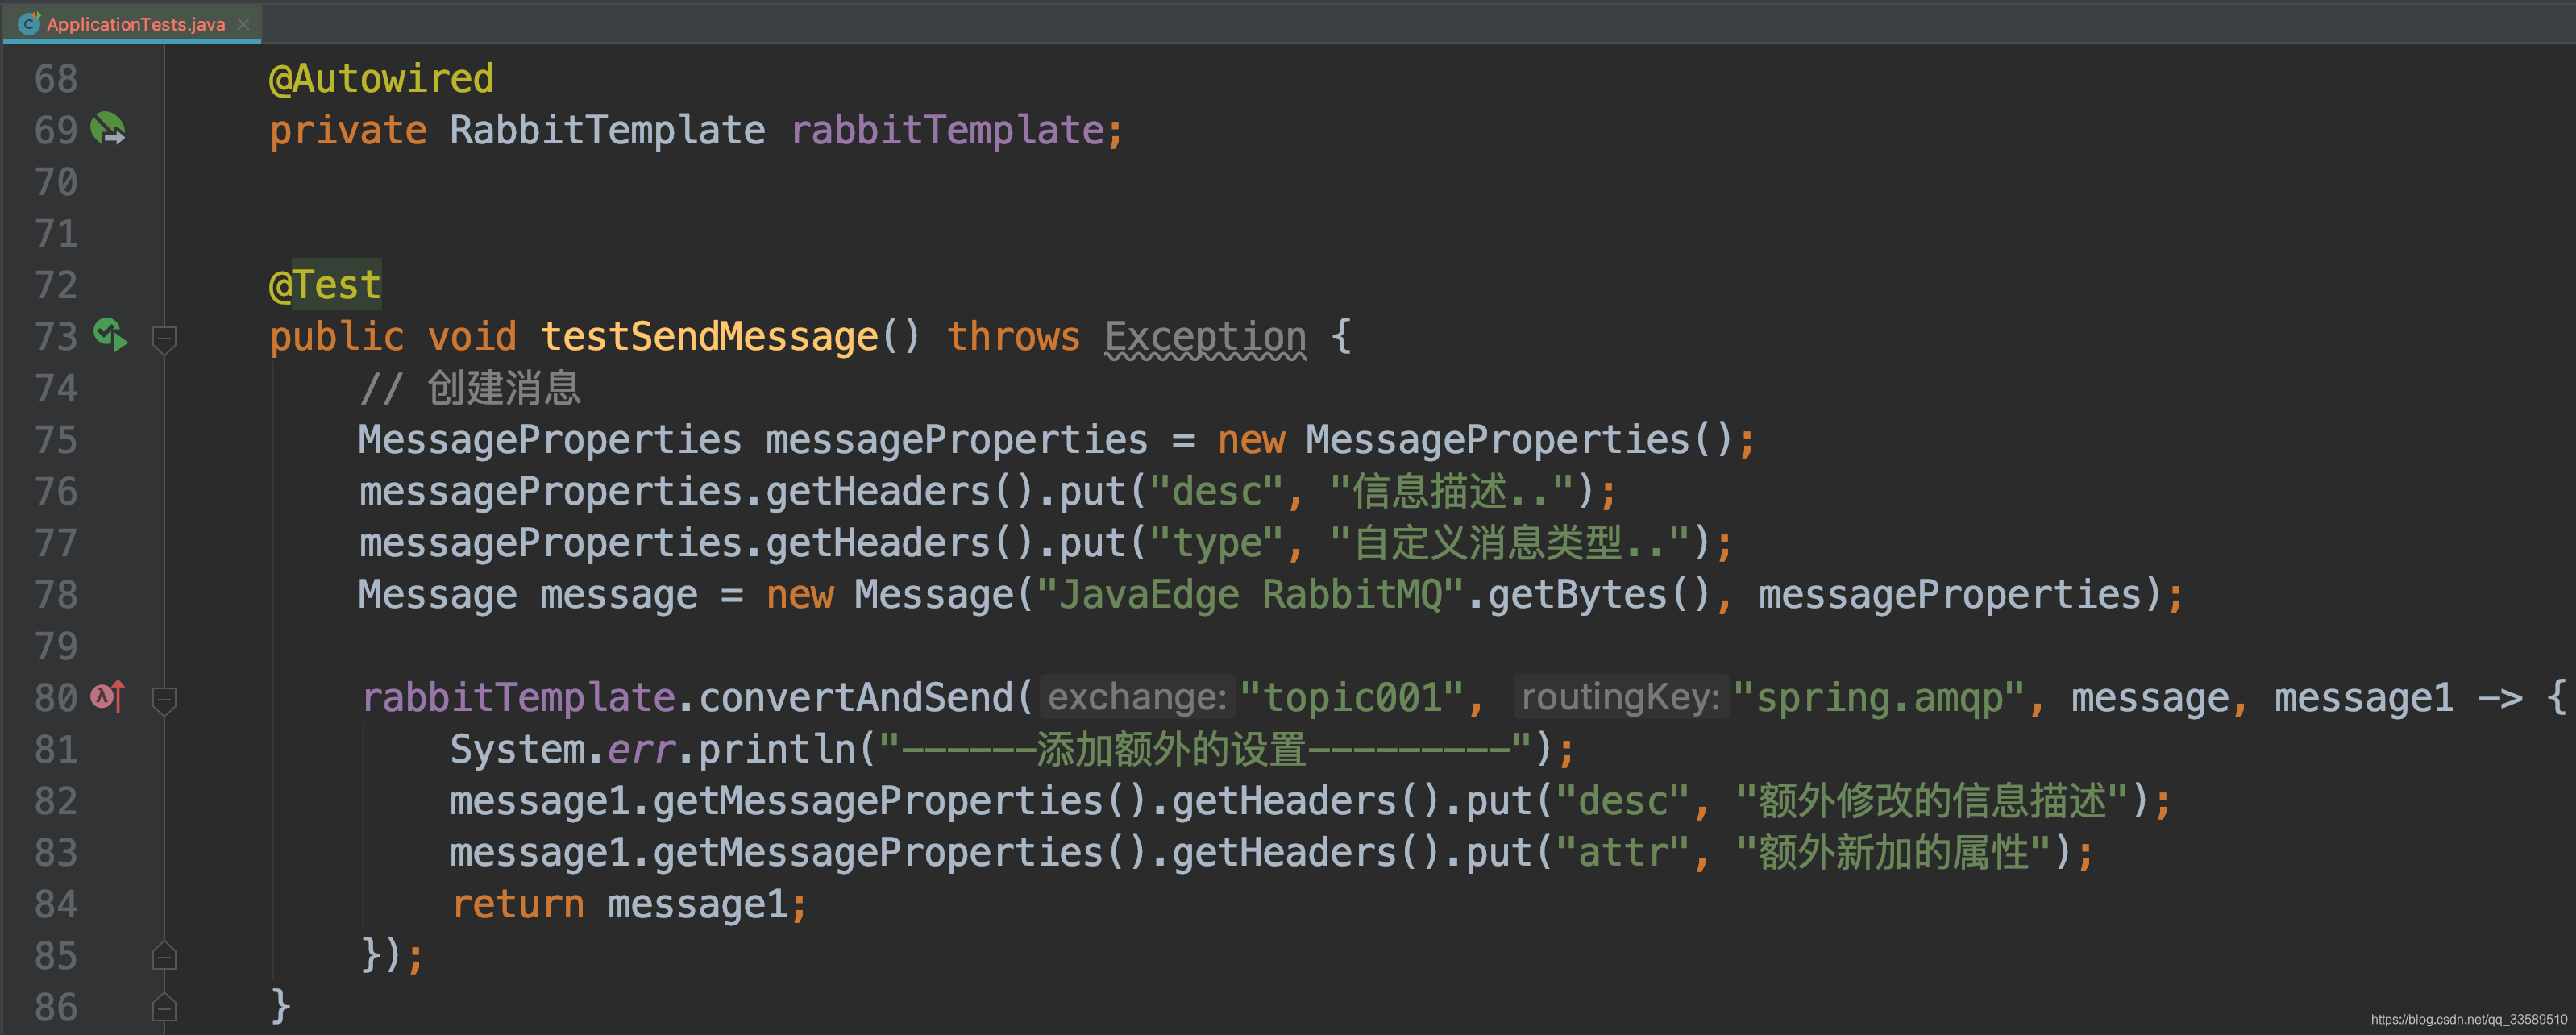Close the ApplicationTests.java tab
The width and height of the screenshot is (2576, 1035).
click(244, 23)
